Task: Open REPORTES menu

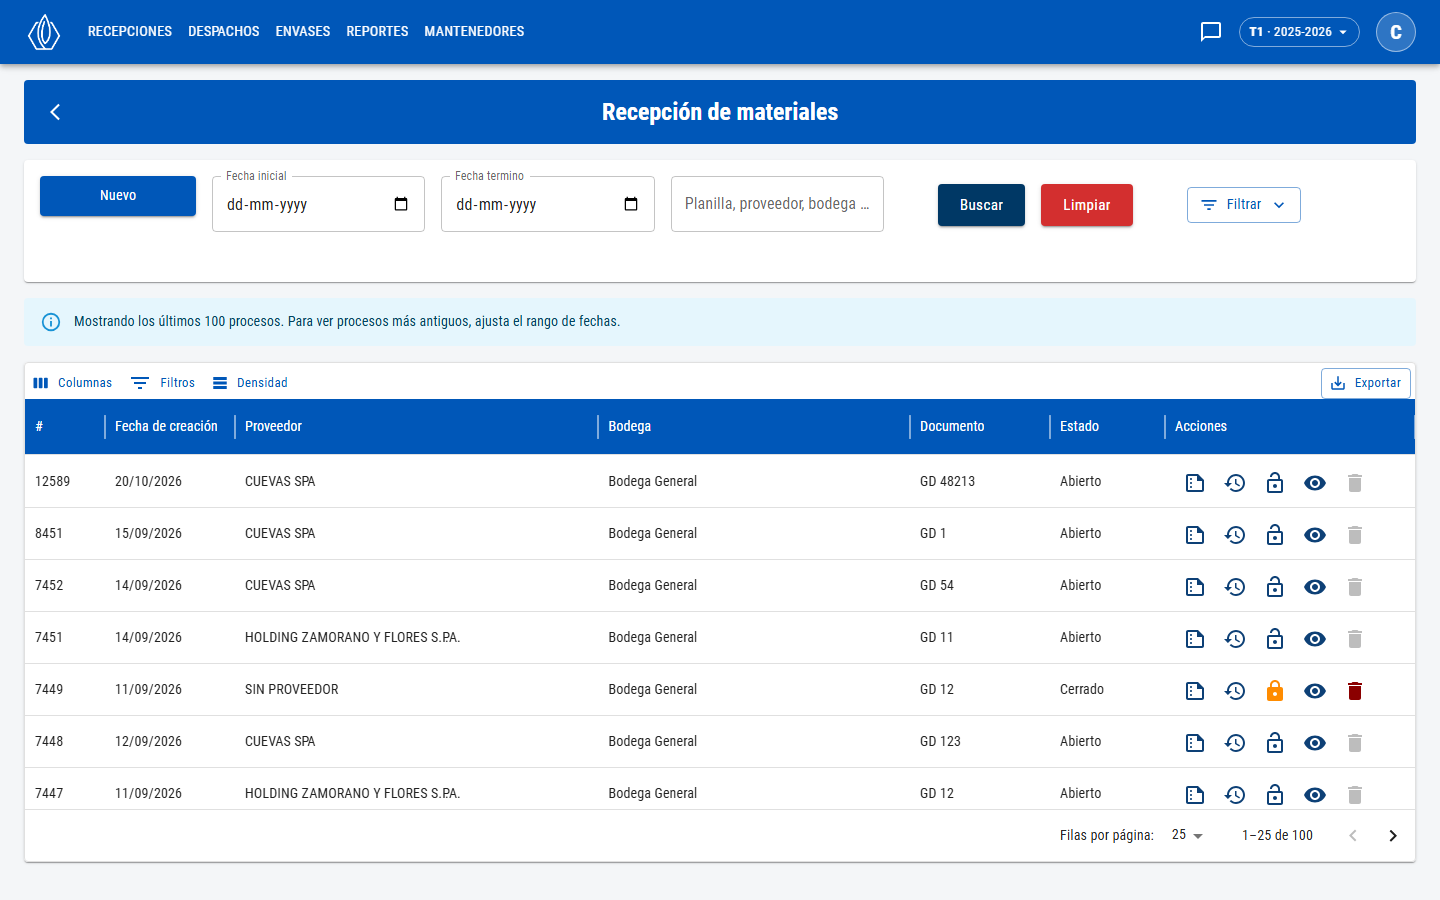Action: 377,32
